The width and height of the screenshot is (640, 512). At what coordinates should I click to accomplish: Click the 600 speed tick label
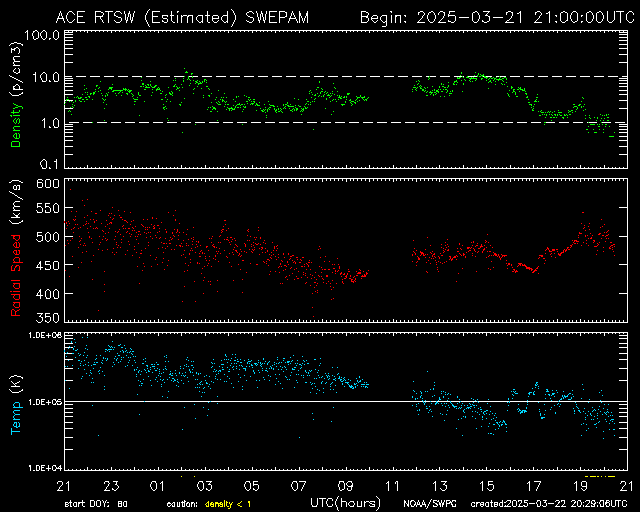pyautogui.click(x=48, y=184)
